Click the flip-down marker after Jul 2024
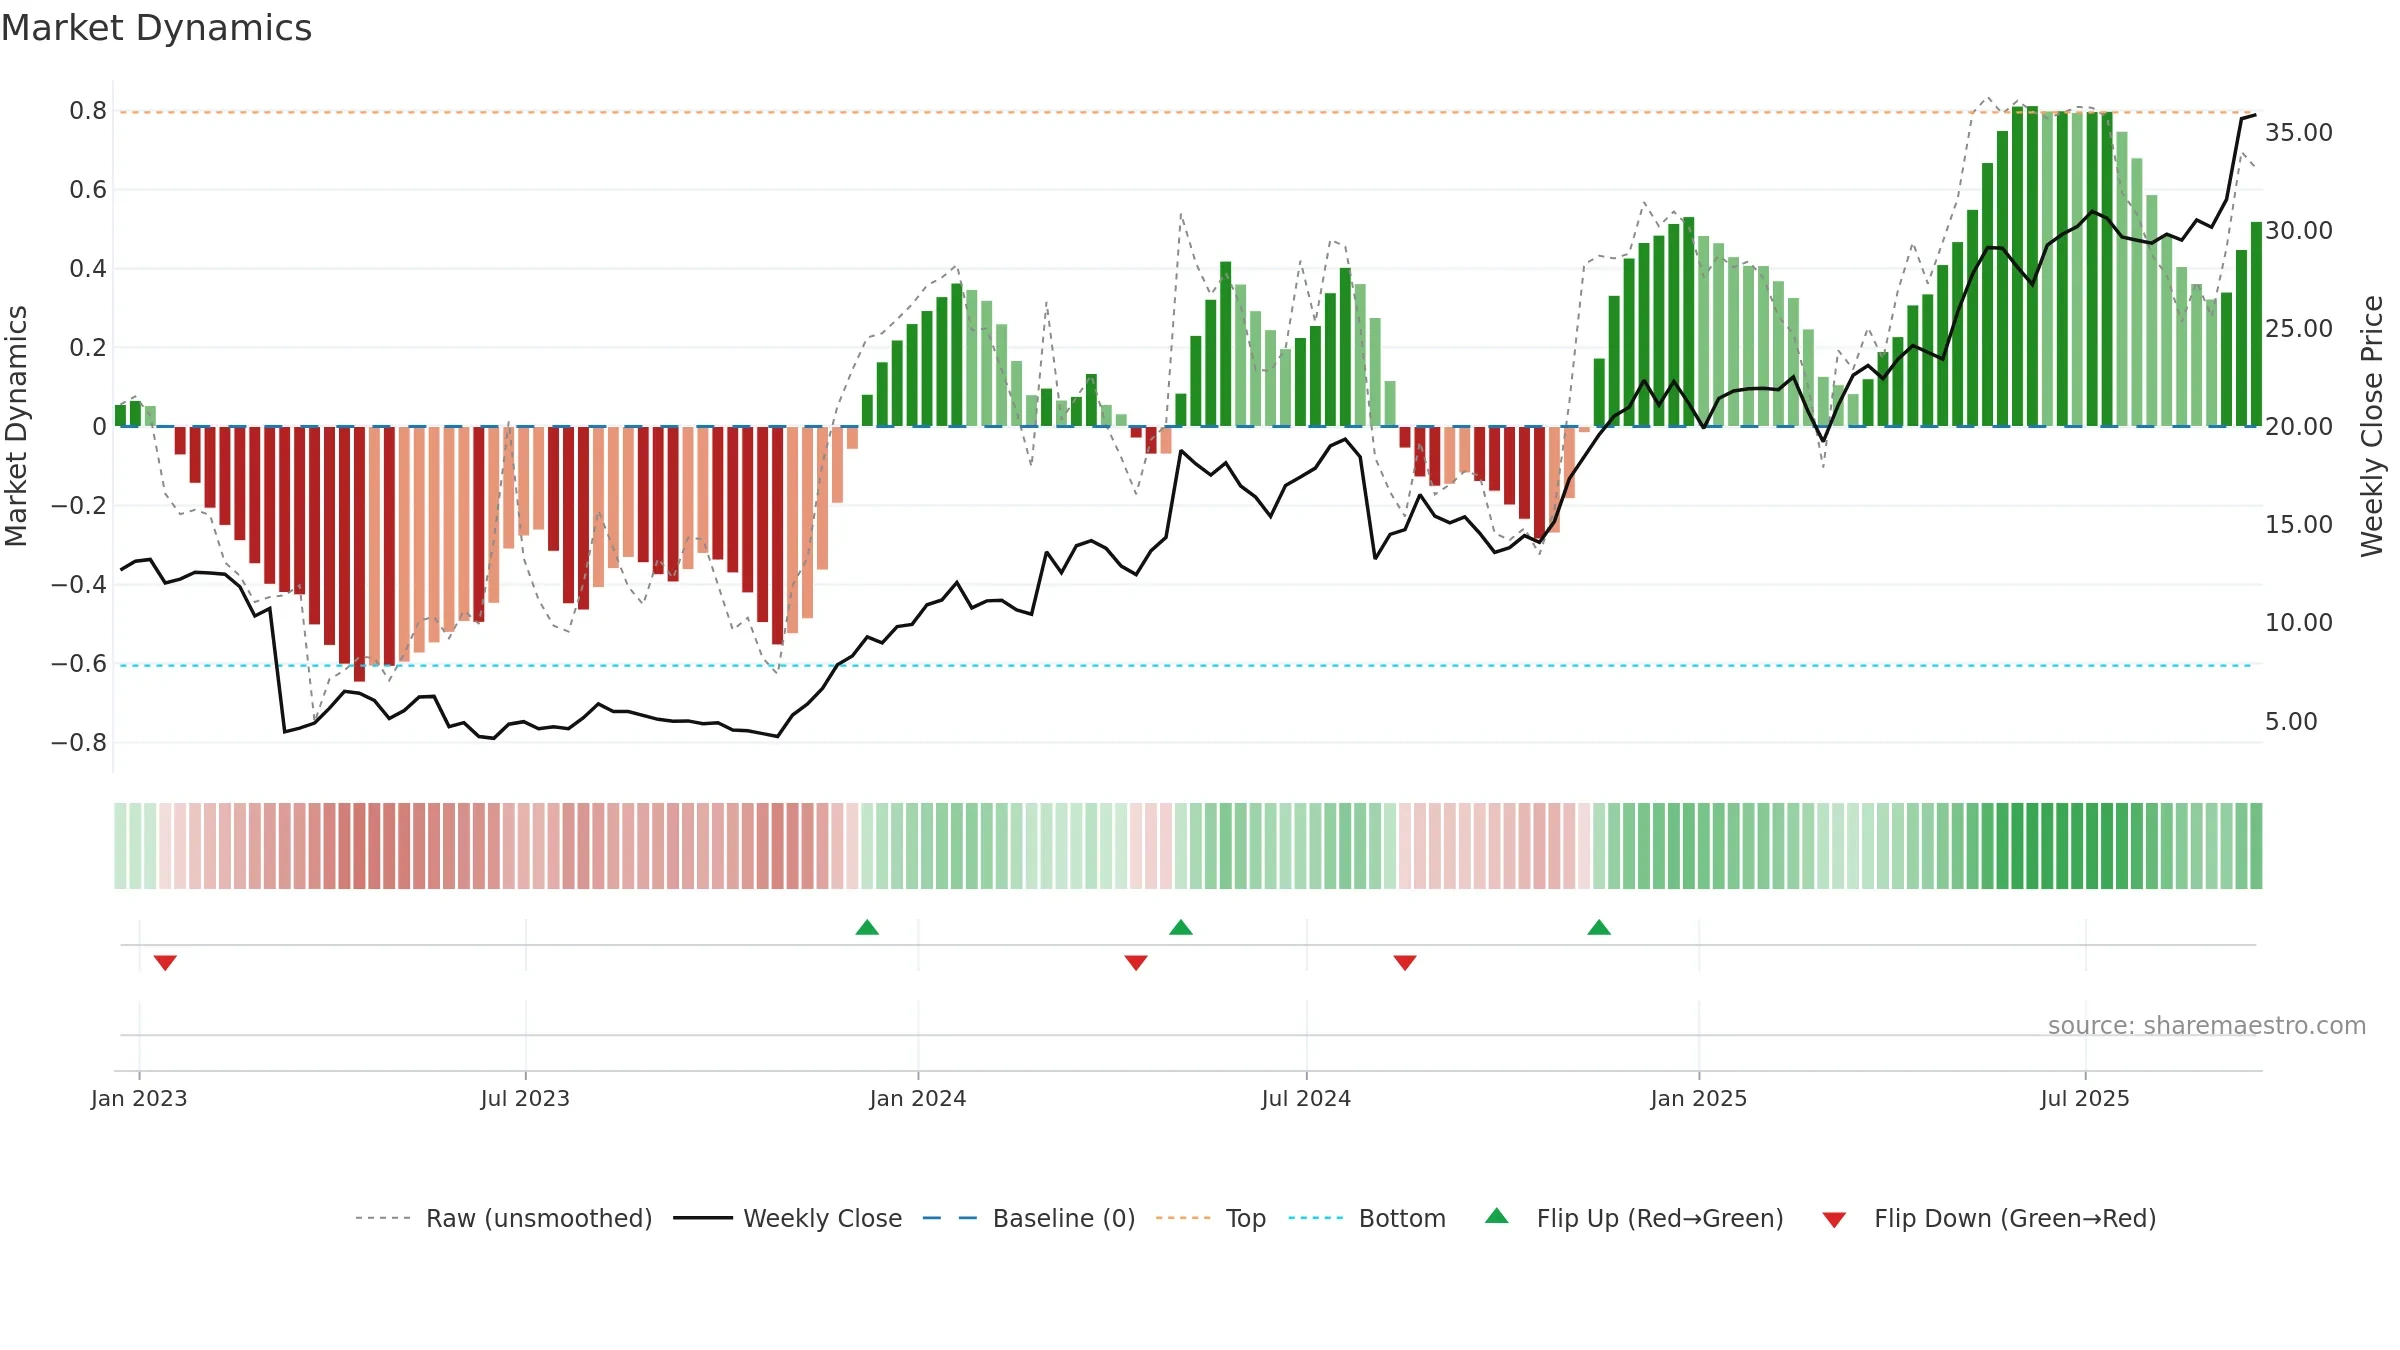 (x=1405, y=962)
